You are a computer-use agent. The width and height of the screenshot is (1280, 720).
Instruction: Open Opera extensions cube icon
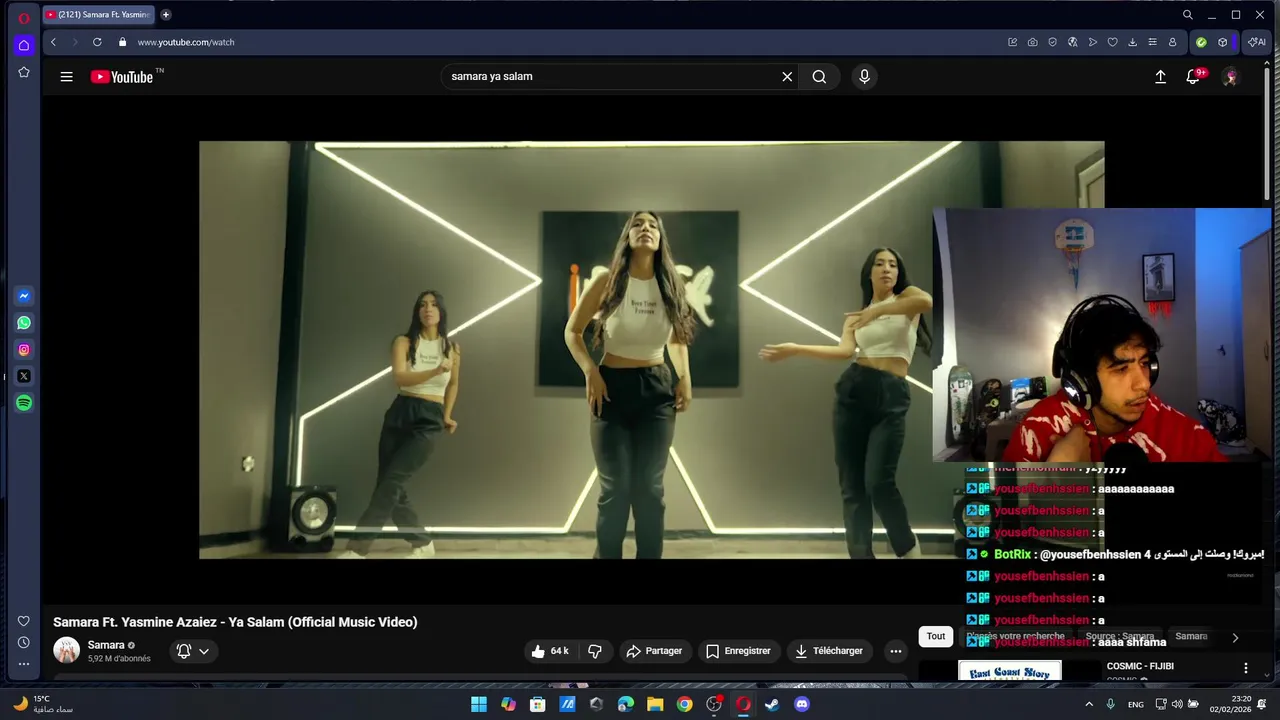(x=1222, y=42)
